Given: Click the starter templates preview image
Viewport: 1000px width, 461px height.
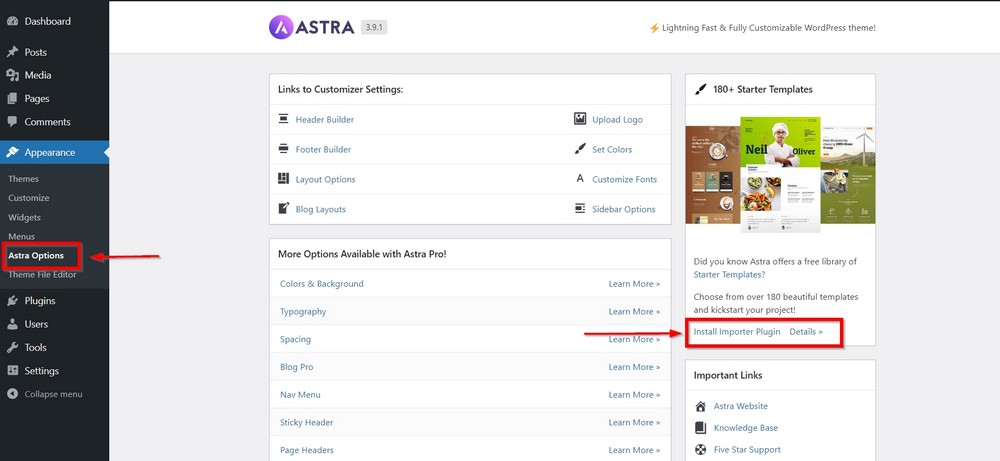Looking at the screenshot, I should tap(780, 174).
